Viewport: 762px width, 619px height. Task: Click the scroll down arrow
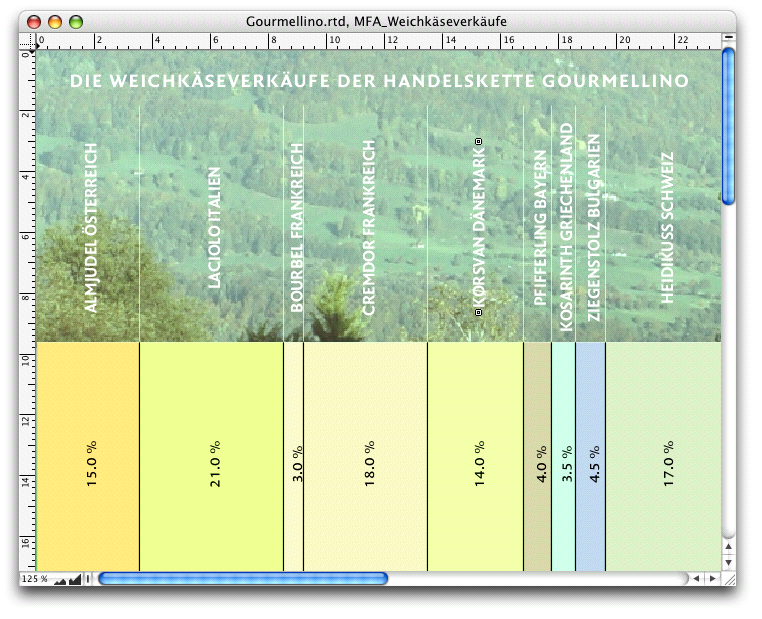728,563
